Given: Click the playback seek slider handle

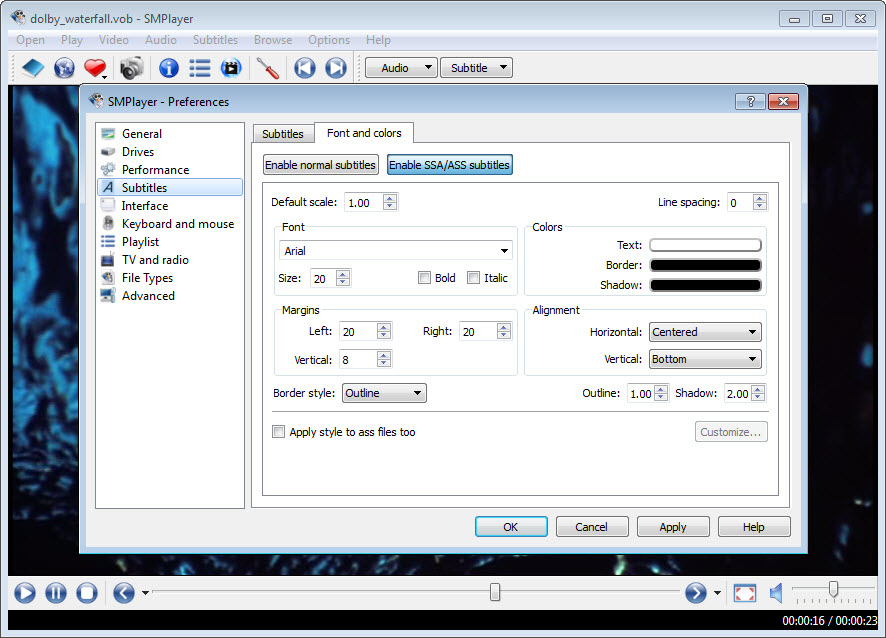Looking at the screenshot, I should pos(495,592).
